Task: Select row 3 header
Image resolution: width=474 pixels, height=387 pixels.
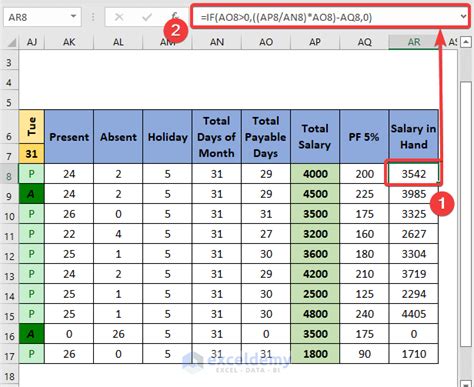Action: (9, 63)
